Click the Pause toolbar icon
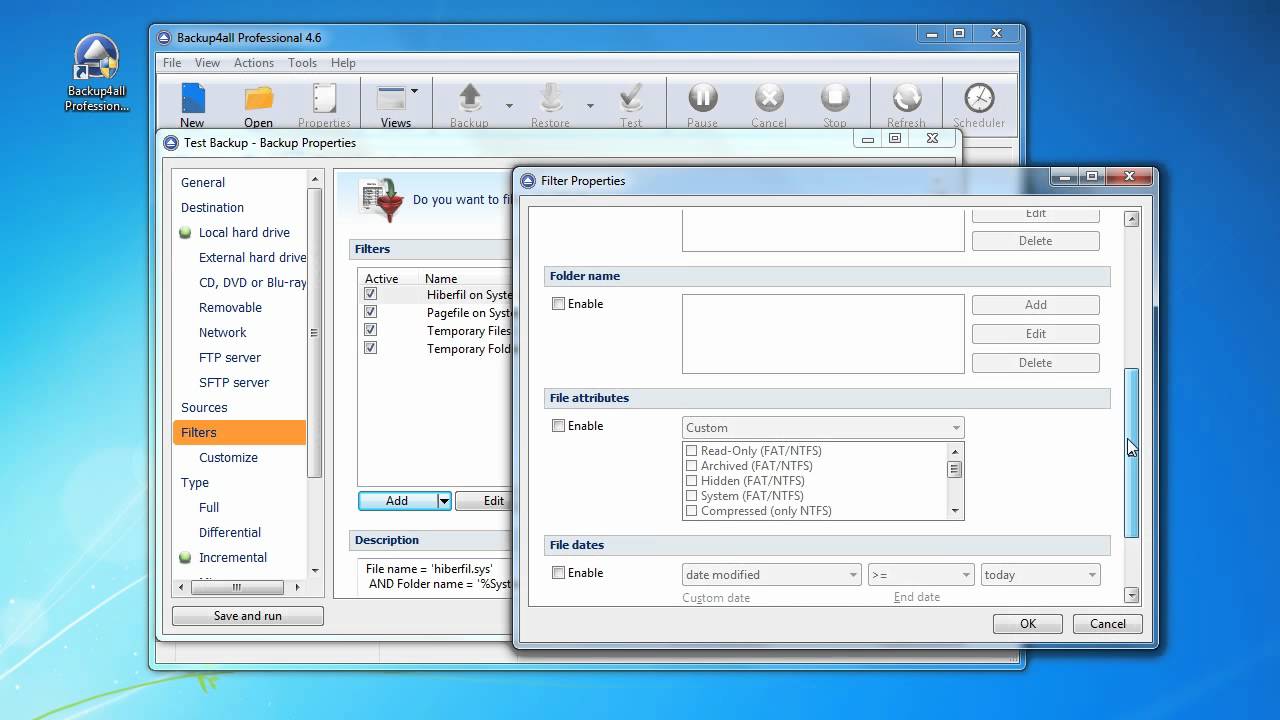 coord(702,98)
